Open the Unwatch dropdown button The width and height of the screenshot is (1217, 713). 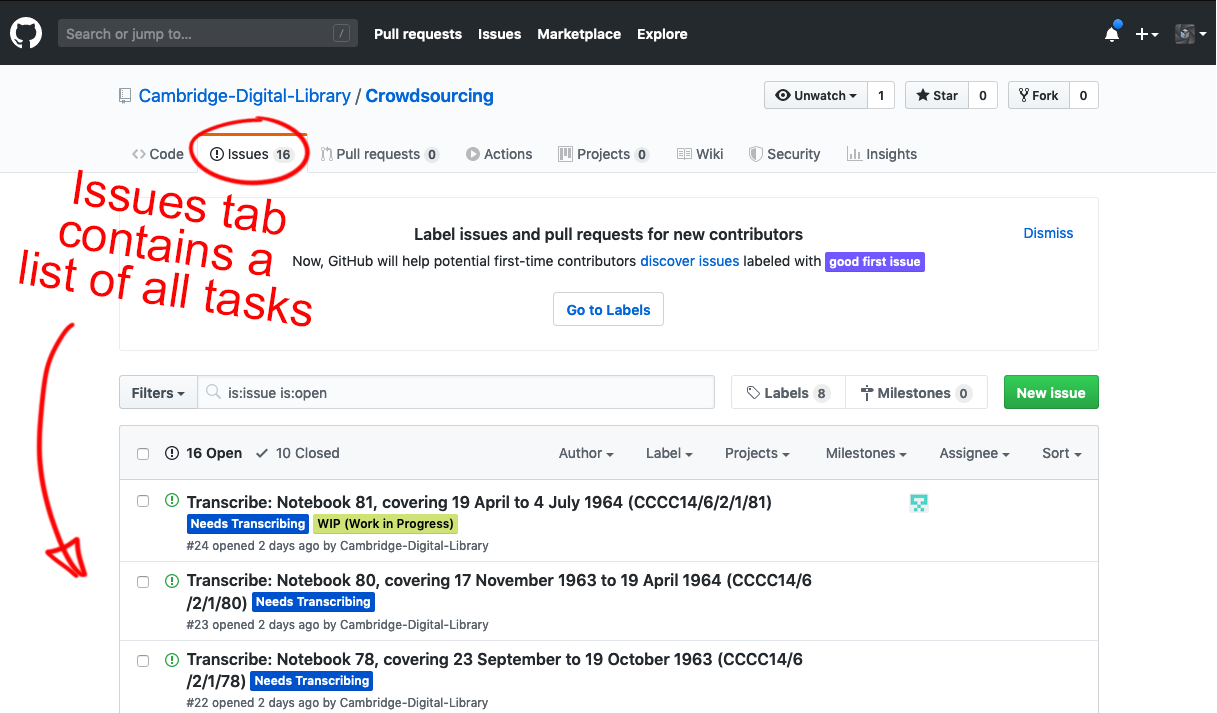(x=816, y=96)
